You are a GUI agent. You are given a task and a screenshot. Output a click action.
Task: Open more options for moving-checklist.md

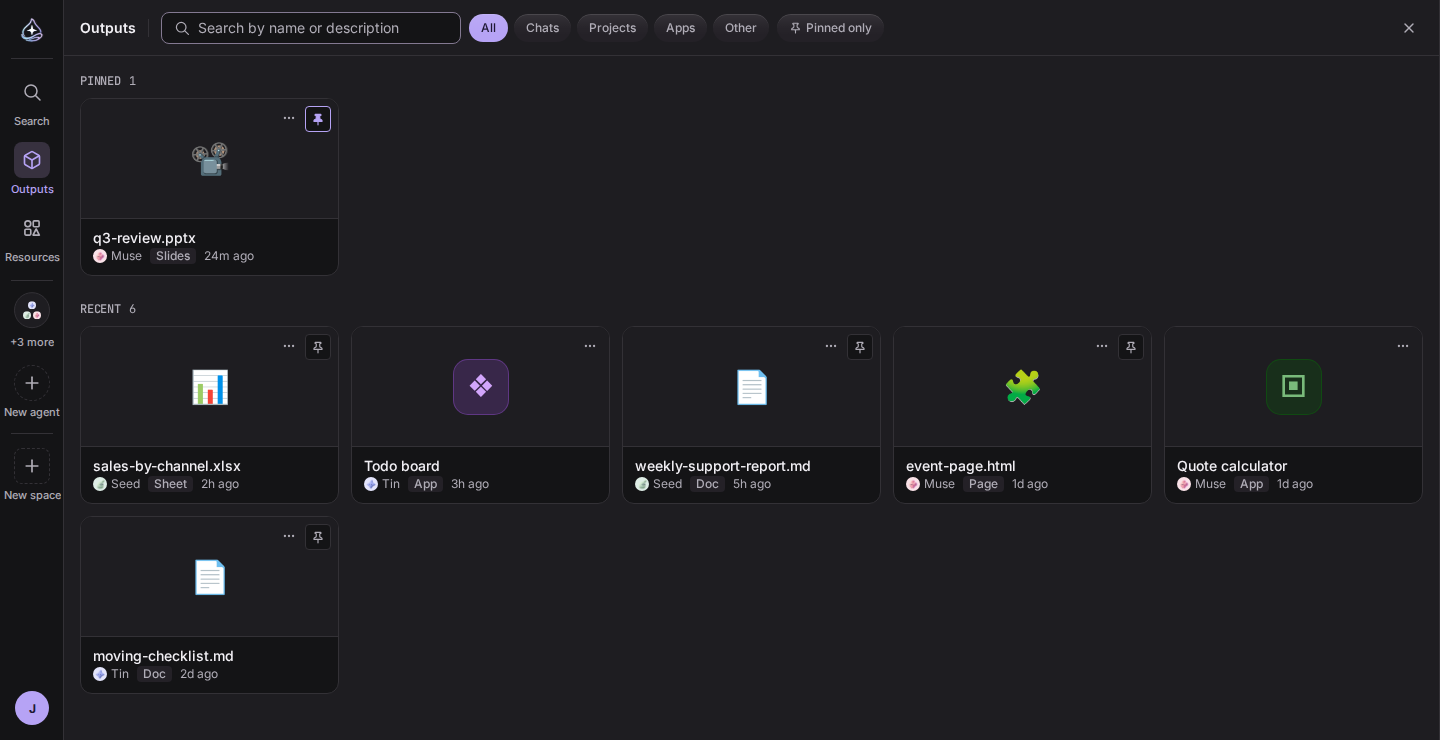point(289,537)
